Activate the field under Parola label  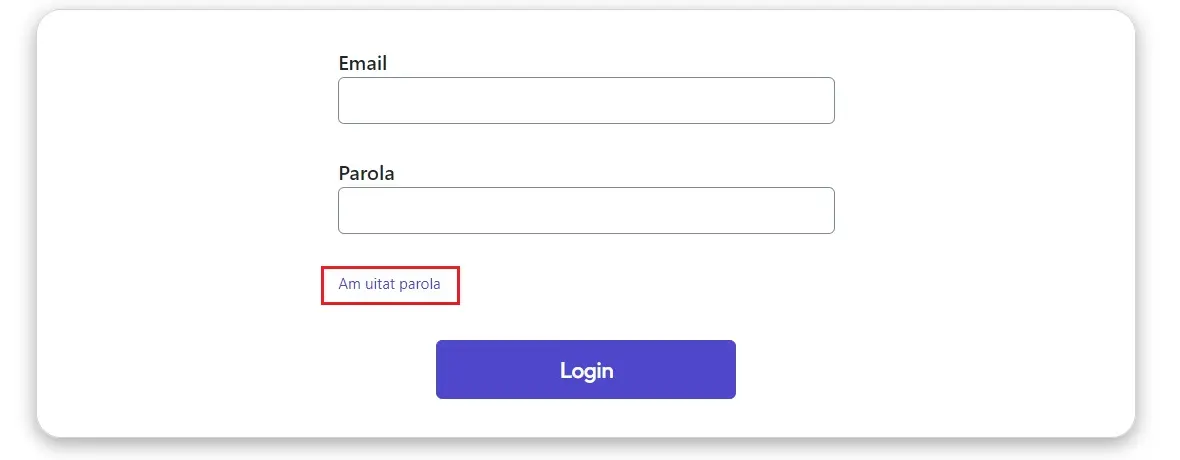[x=586, y=210]
